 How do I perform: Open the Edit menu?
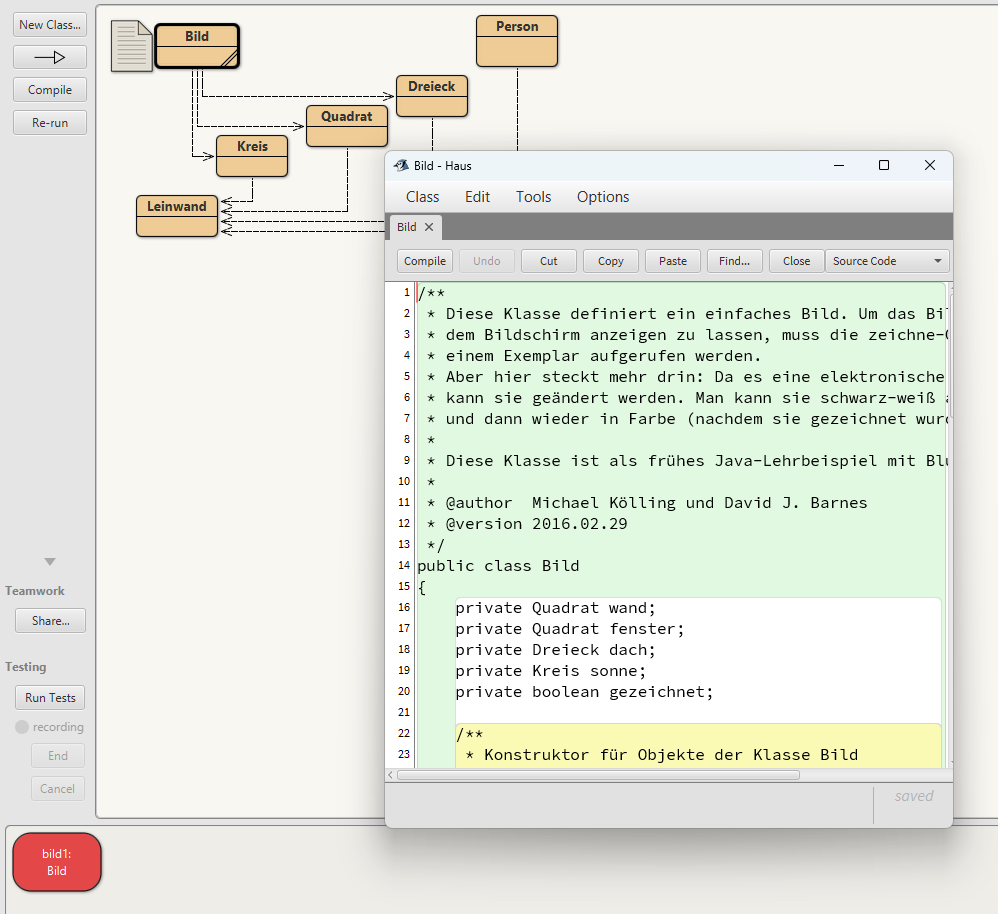coord(477,197)
